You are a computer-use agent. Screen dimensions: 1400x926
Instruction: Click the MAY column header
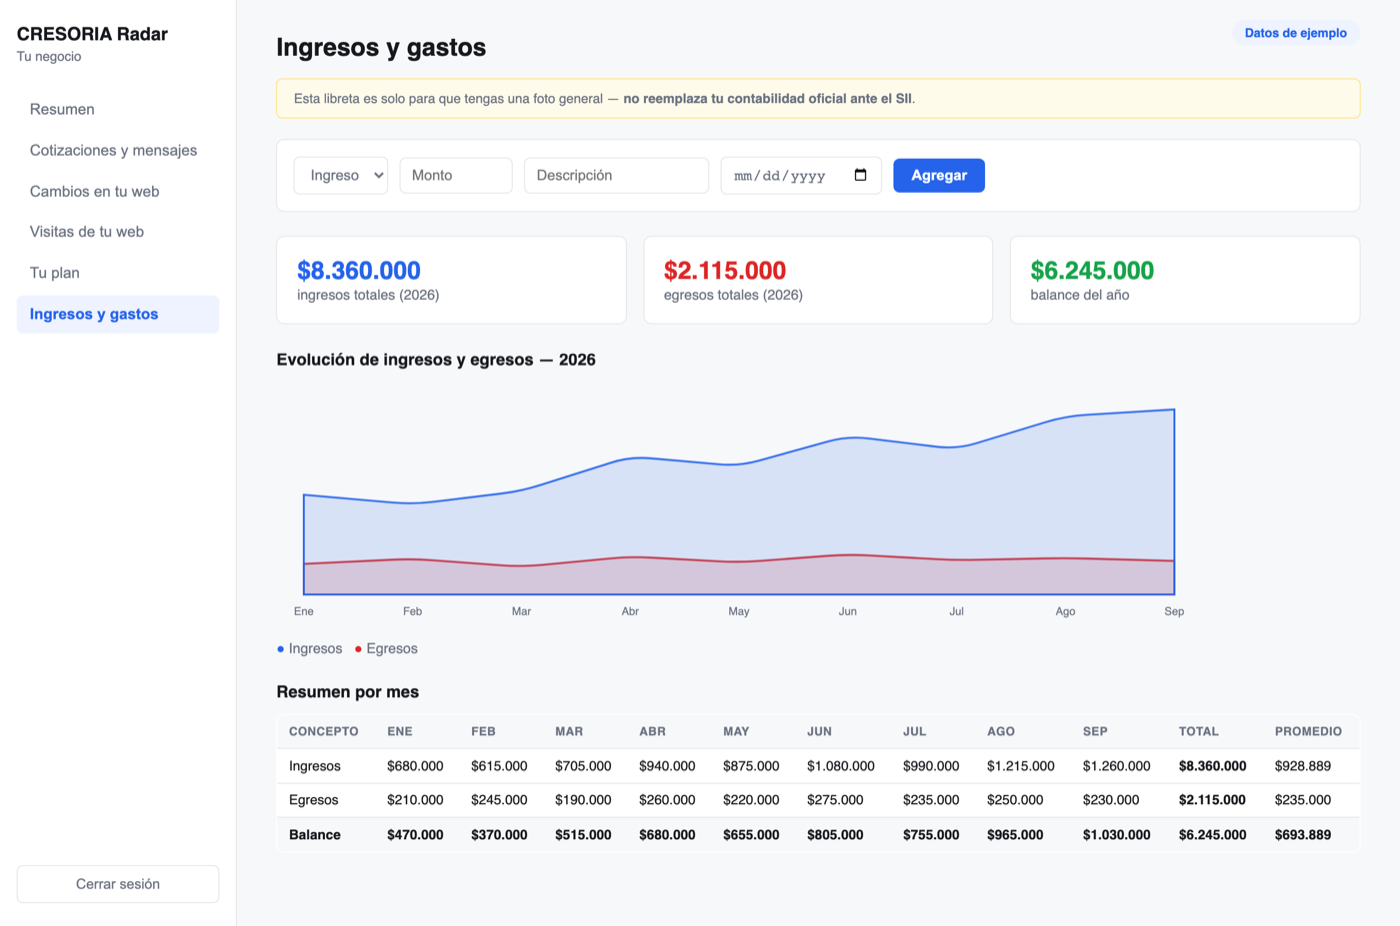click(736, 732)
